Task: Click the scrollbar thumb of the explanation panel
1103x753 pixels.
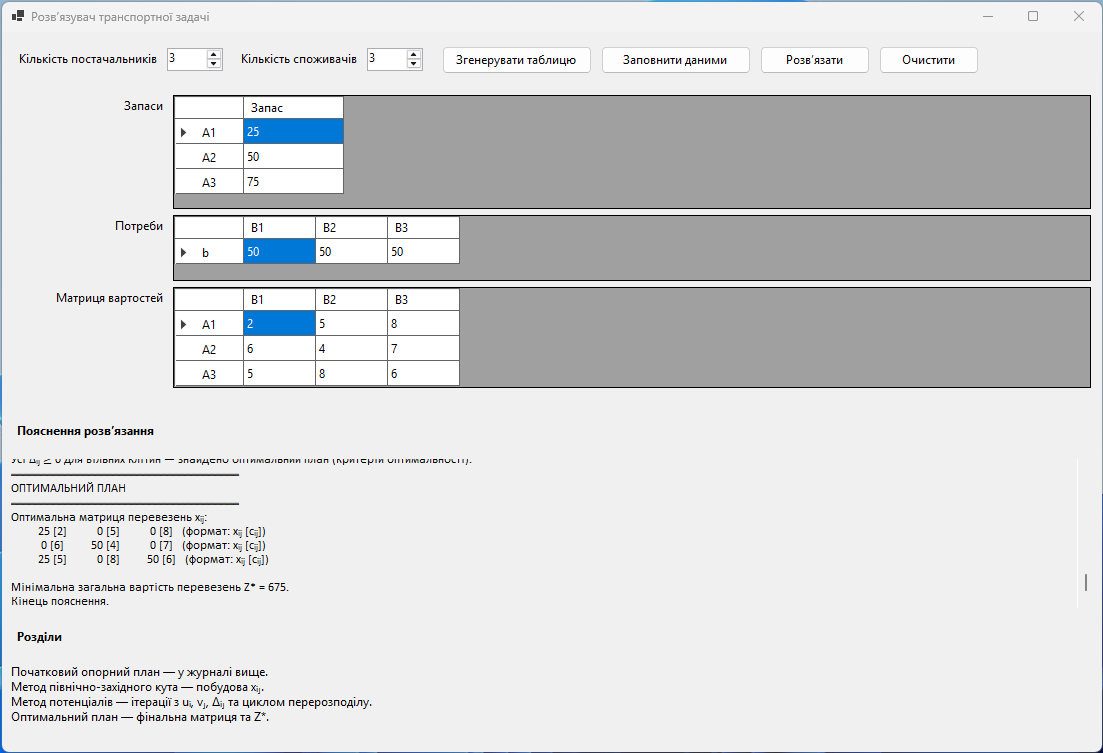Action: 1086,582
